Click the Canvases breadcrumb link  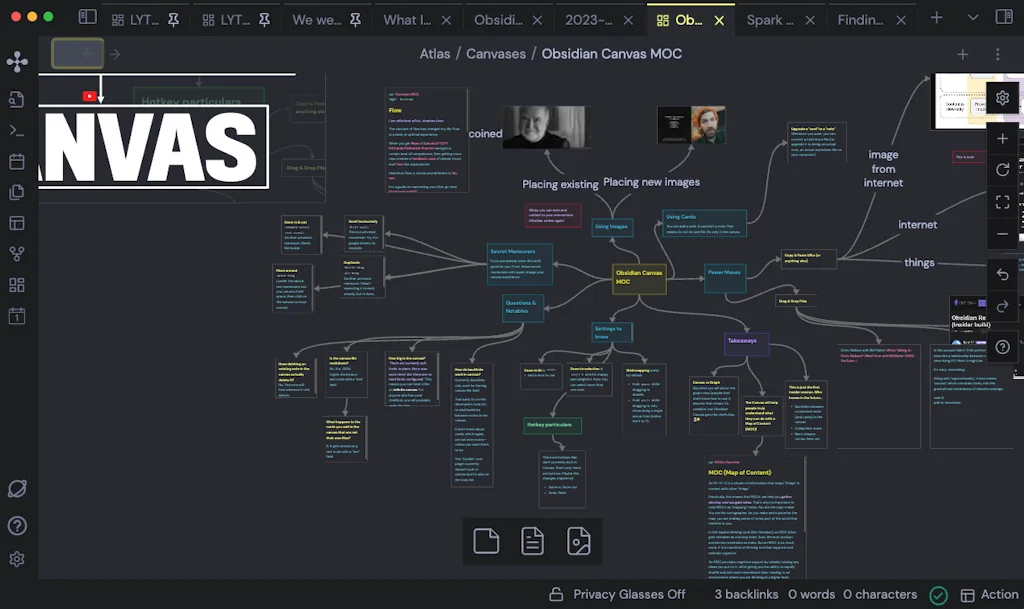(495, 54)
